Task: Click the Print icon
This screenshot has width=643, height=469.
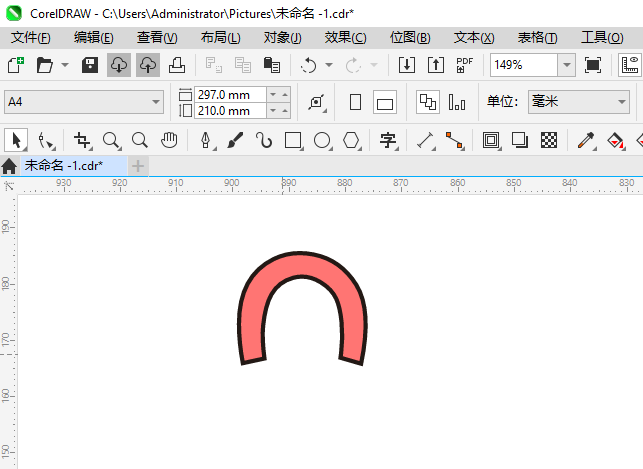Action: coord(177,65)
